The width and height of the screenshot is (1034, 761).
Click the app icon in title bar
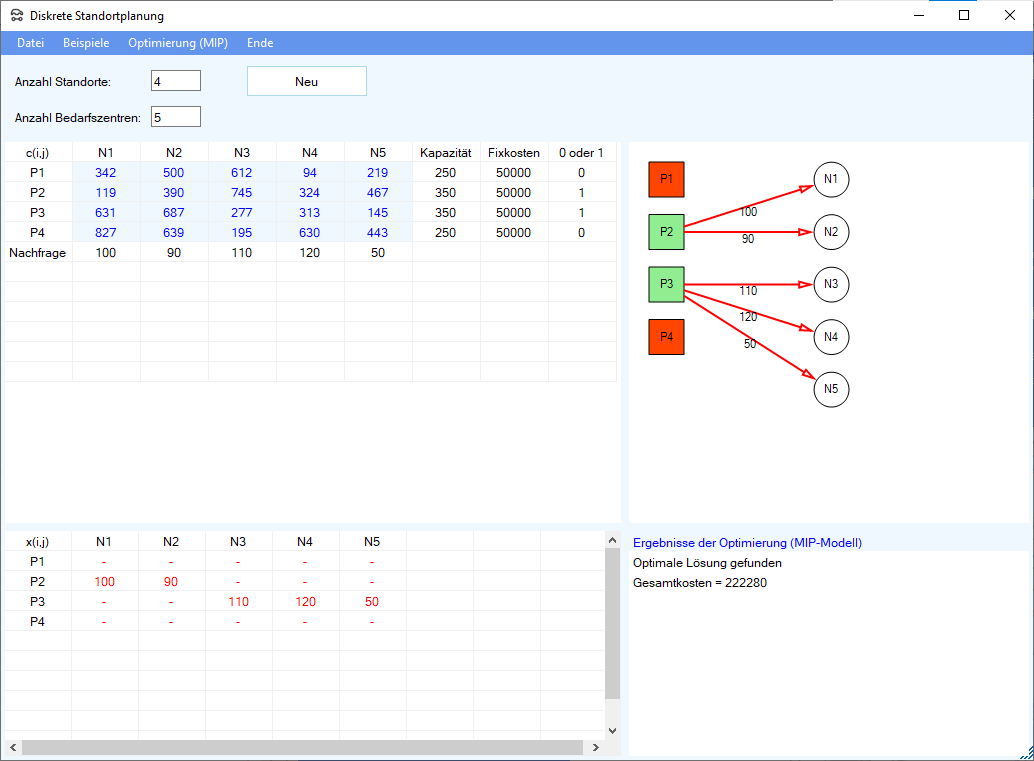pos(16,16)
